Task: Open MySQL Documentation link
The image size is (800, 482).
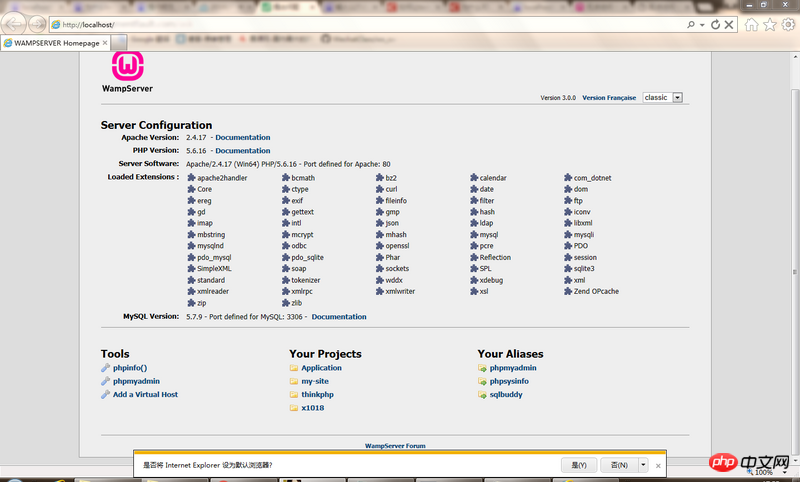Action: pos(339,317)
